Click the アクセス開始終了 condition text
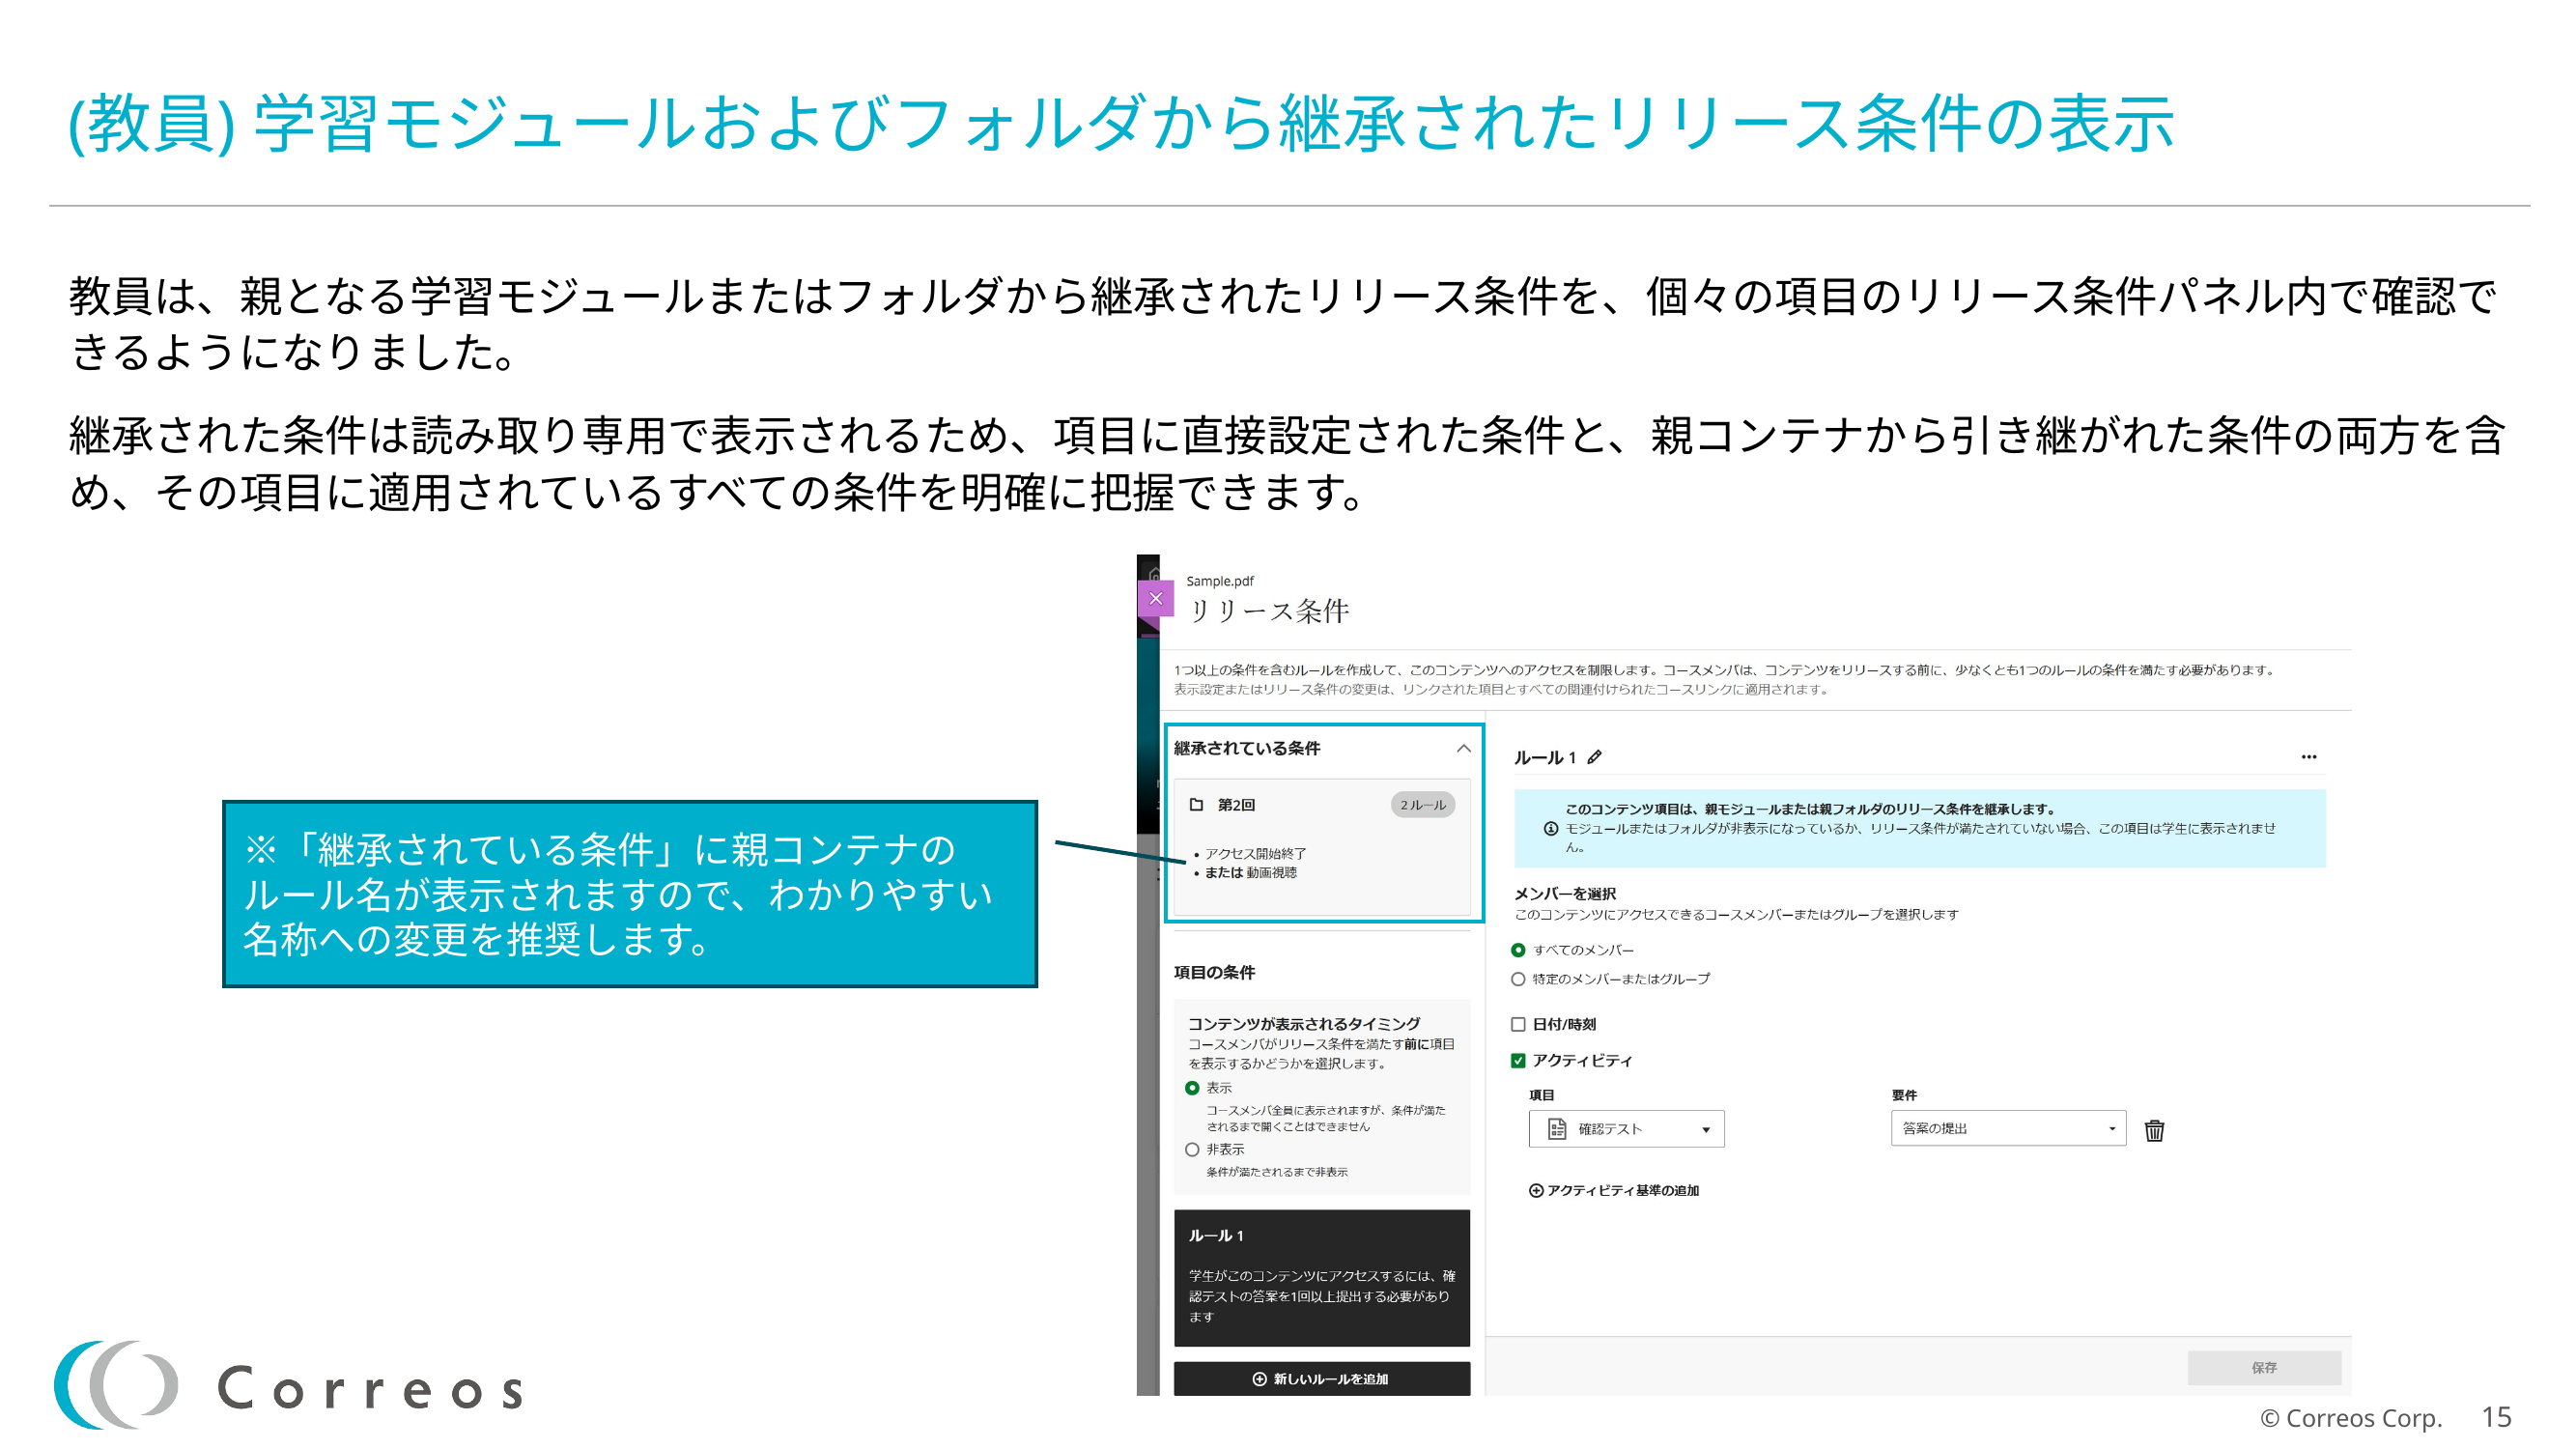 (x=1255, y=854)
